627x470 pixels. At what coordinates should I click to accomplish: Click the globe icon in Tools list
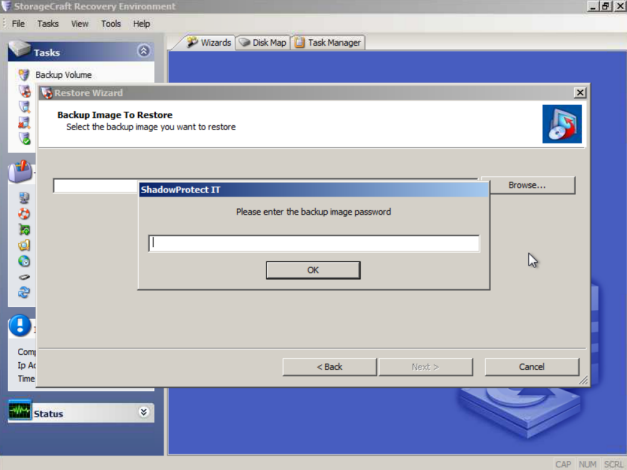(x=24, y=261)
